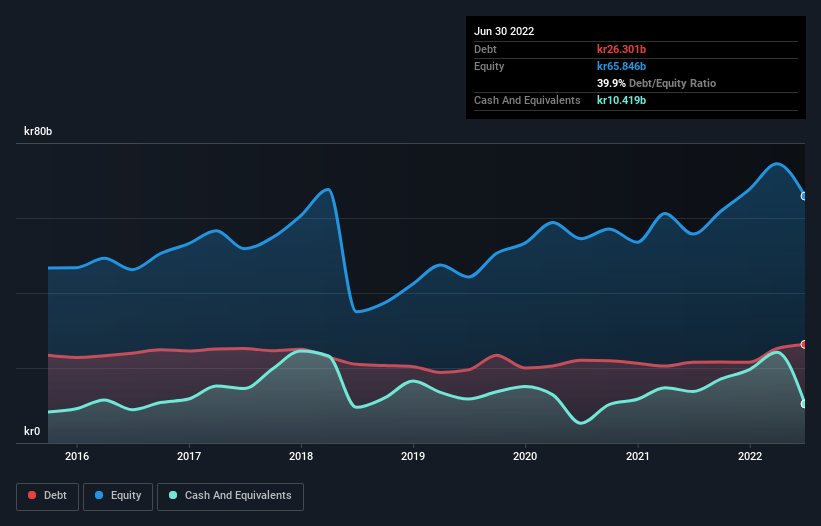Click the kr80b y-axis label

tap(38, 131)
